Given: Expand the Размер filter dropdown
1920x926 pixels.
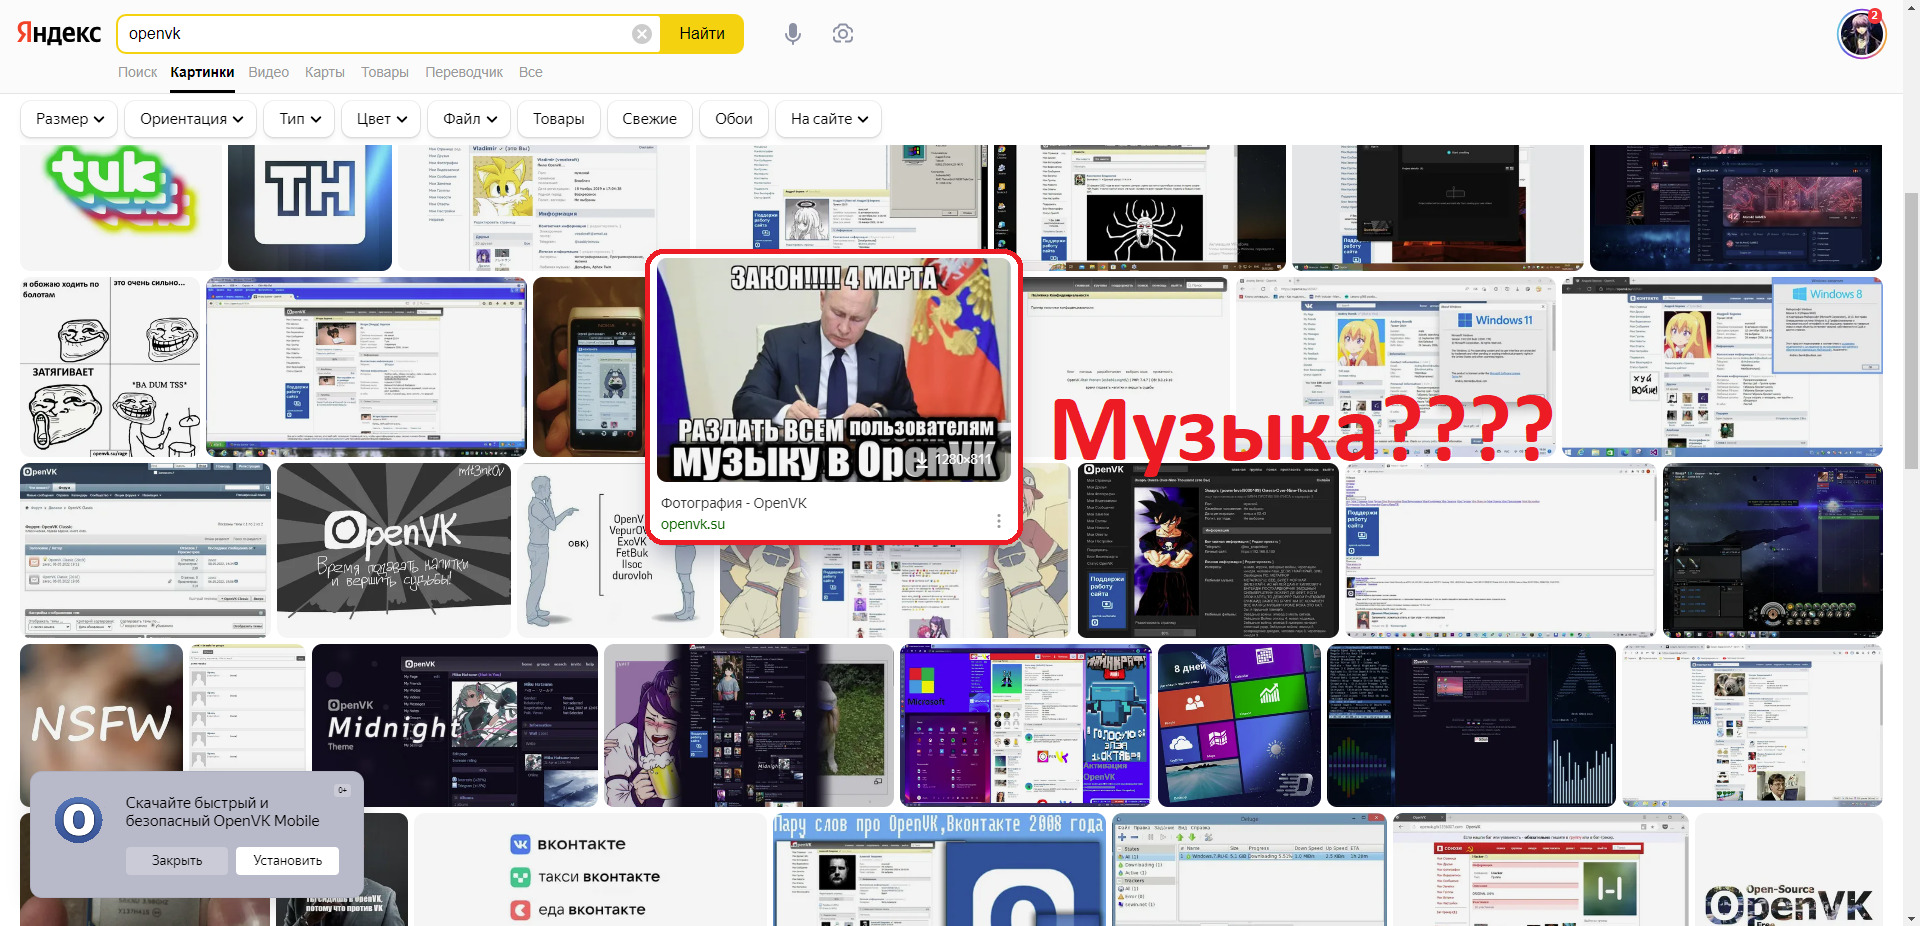Looking at the screenshot, I should tap(69, 119).
